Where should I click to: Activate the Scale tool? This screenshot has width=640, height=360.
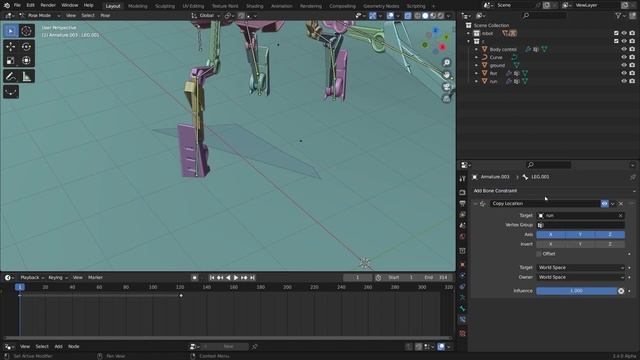[11, 61]
